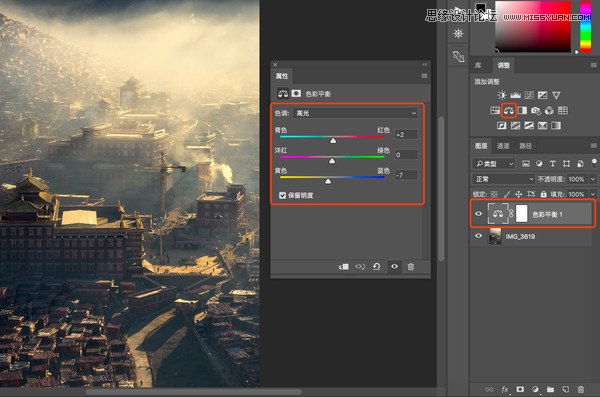The width and height of the screenshot is (600, 397).
Task: Filter layers by smart object type
Action: pos(580,164)
